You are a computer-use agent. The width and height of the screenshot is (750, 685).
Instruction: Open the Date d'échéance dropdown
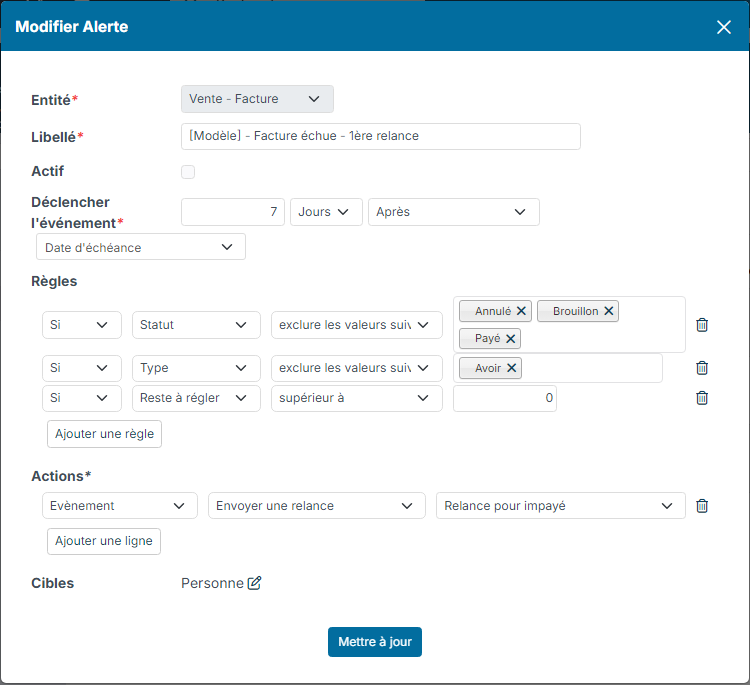[x=141, y=247]
